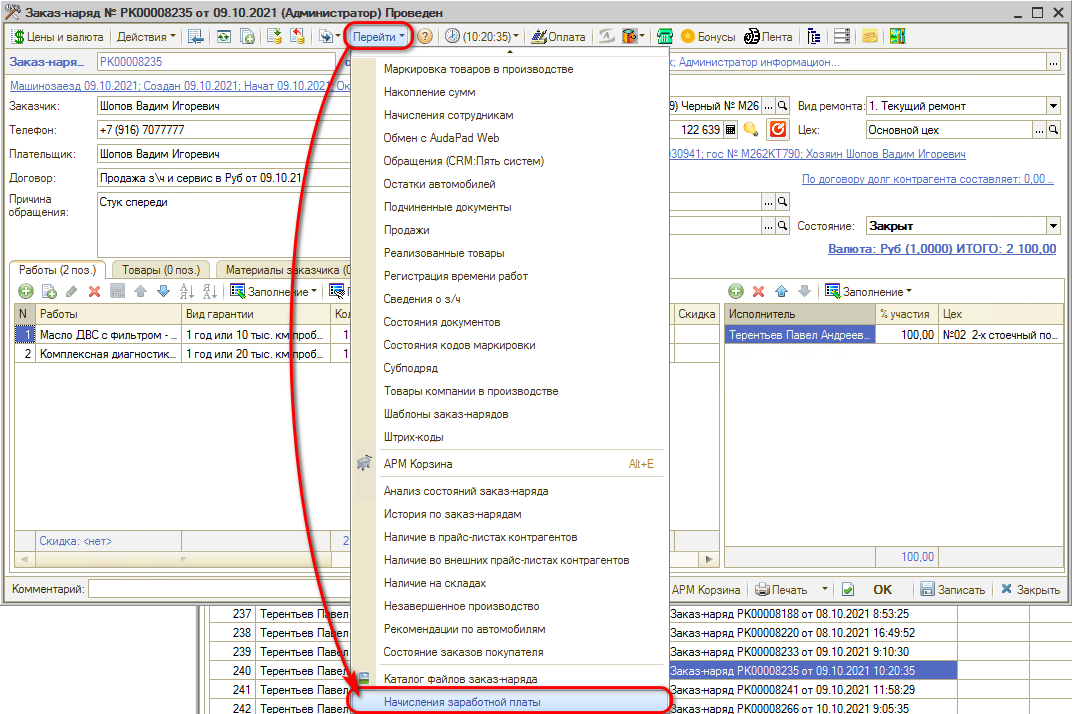
Task: Select Начисления заработной платы menu item
Action: [x=462, y=702]
